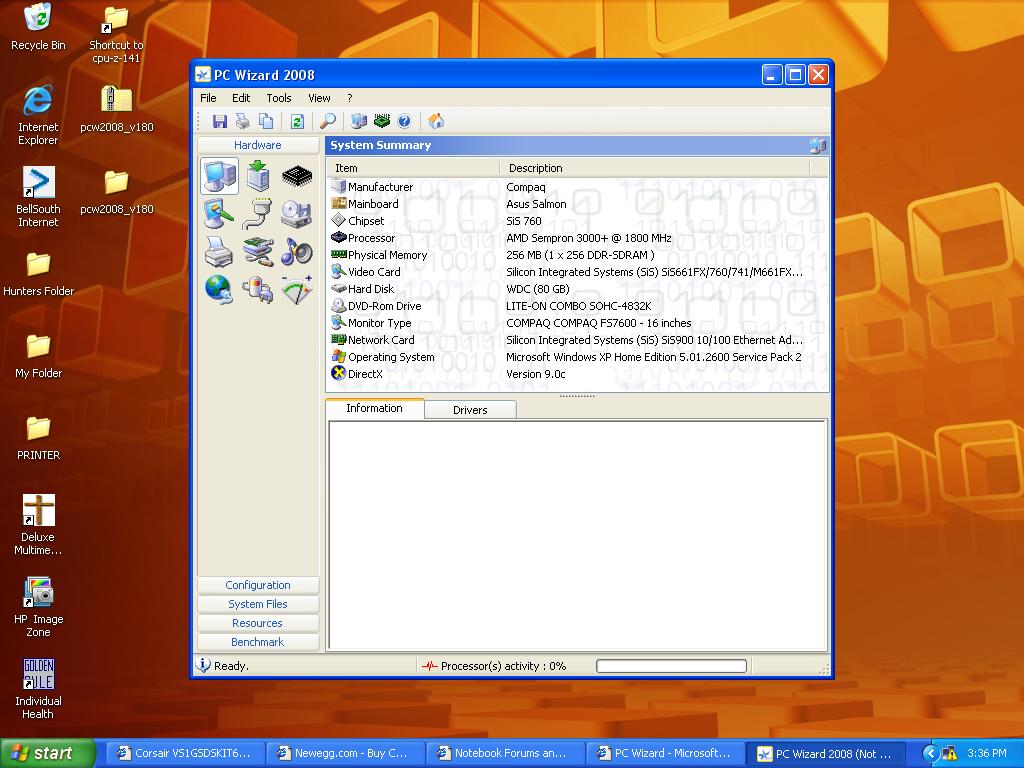Expand the Hardware category panel
This screenshot has height=768, width=1024.
258,145
